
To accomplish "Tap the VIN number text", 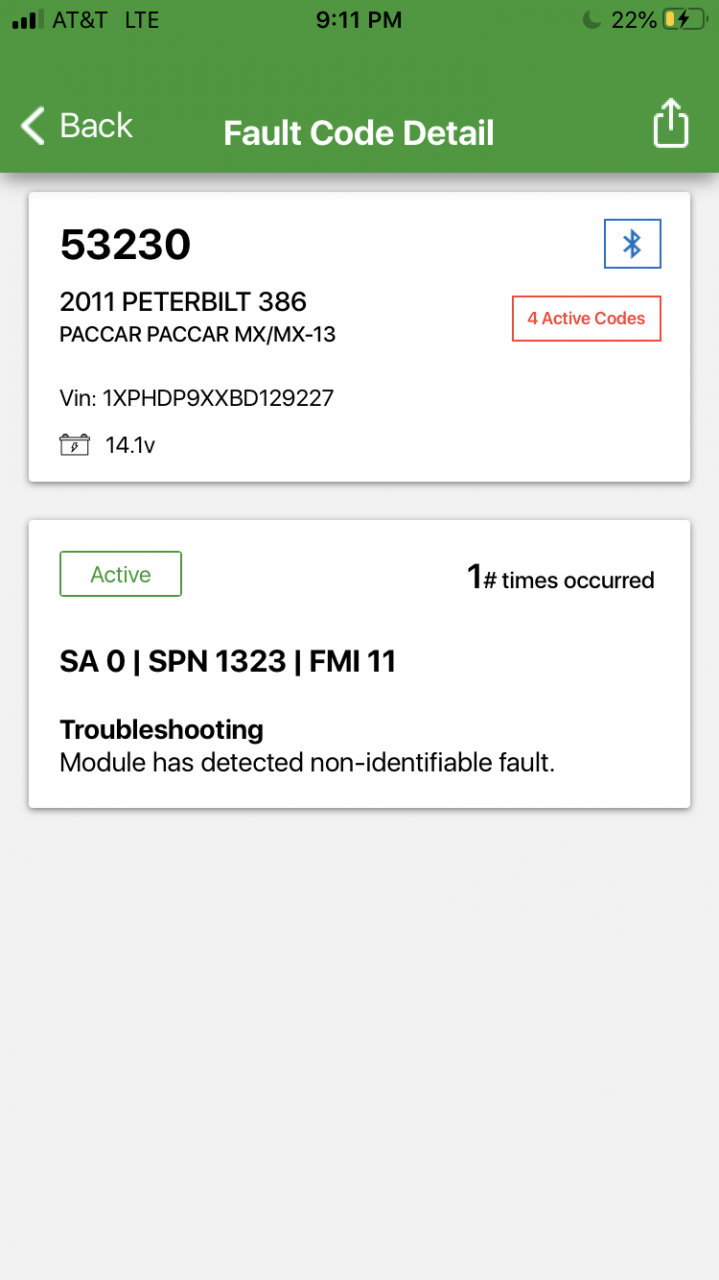I will (x=197, y=398).
